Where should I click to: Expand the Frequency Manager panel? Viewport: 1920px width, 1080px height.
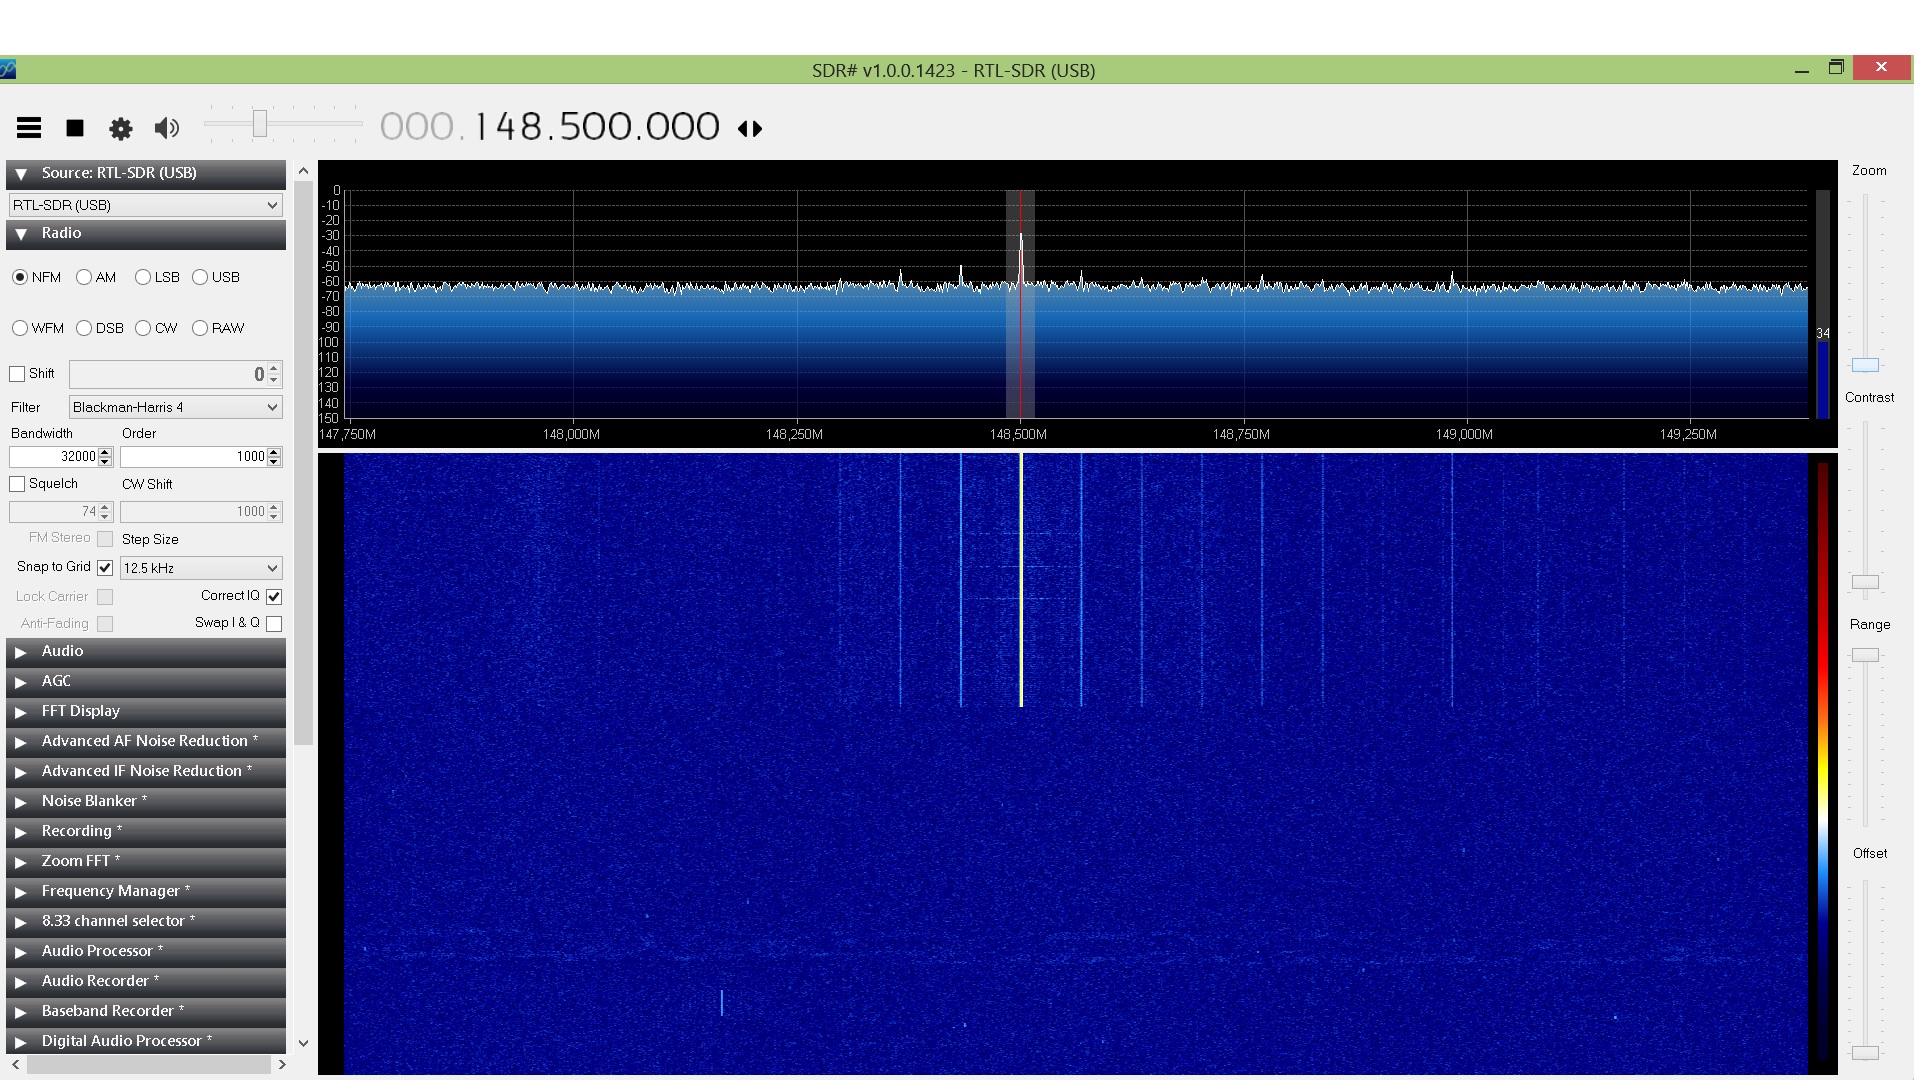(146, 892)
